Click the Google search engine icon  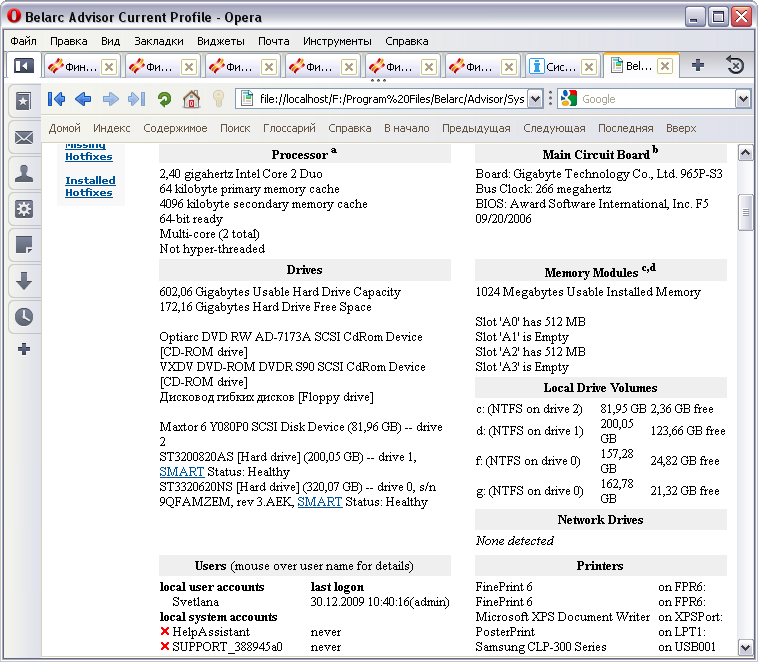click(568, 99)
